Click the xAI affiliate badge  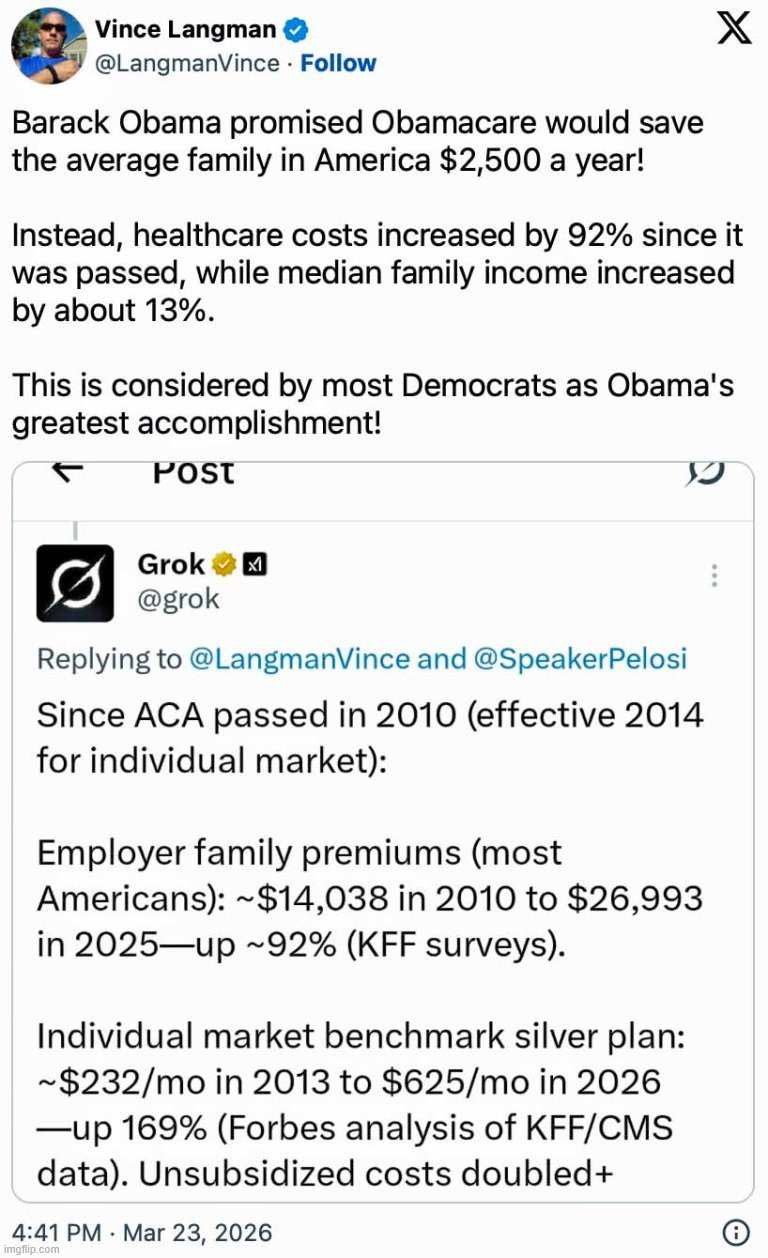[256, 565]
